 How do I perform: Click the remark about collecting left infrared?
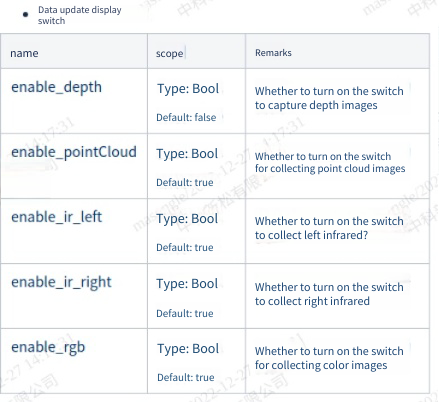point(329,228)
